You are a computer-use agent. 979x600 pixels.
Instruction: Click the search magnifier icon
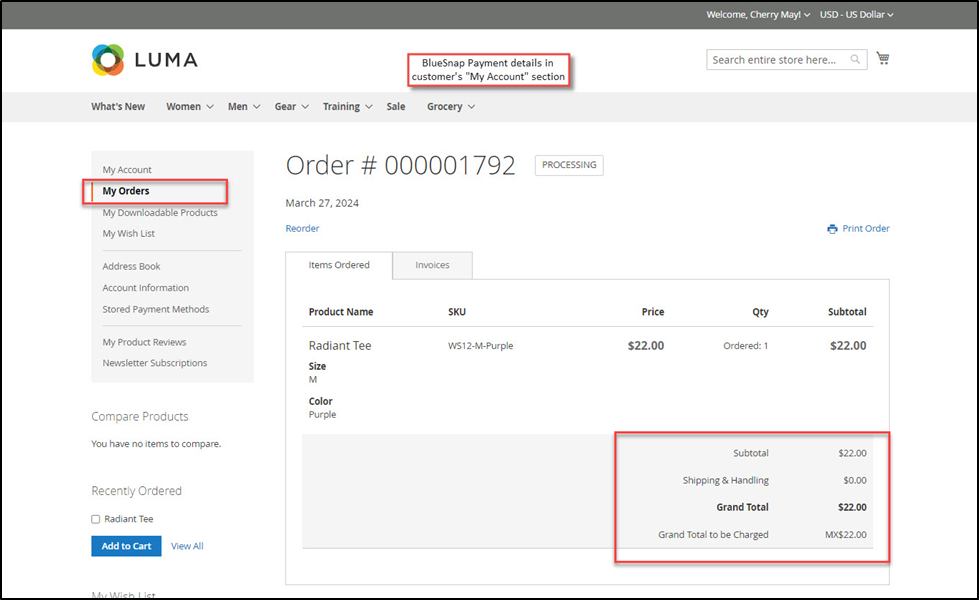click(855, 59)
